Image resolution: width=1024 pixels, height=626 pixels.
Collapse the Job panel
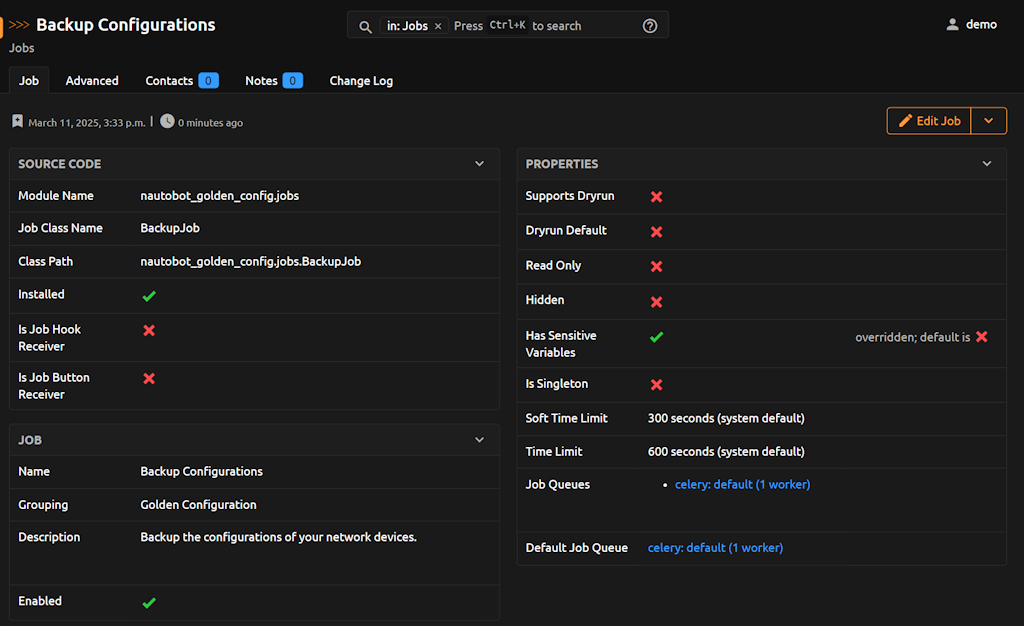point(480,440)
